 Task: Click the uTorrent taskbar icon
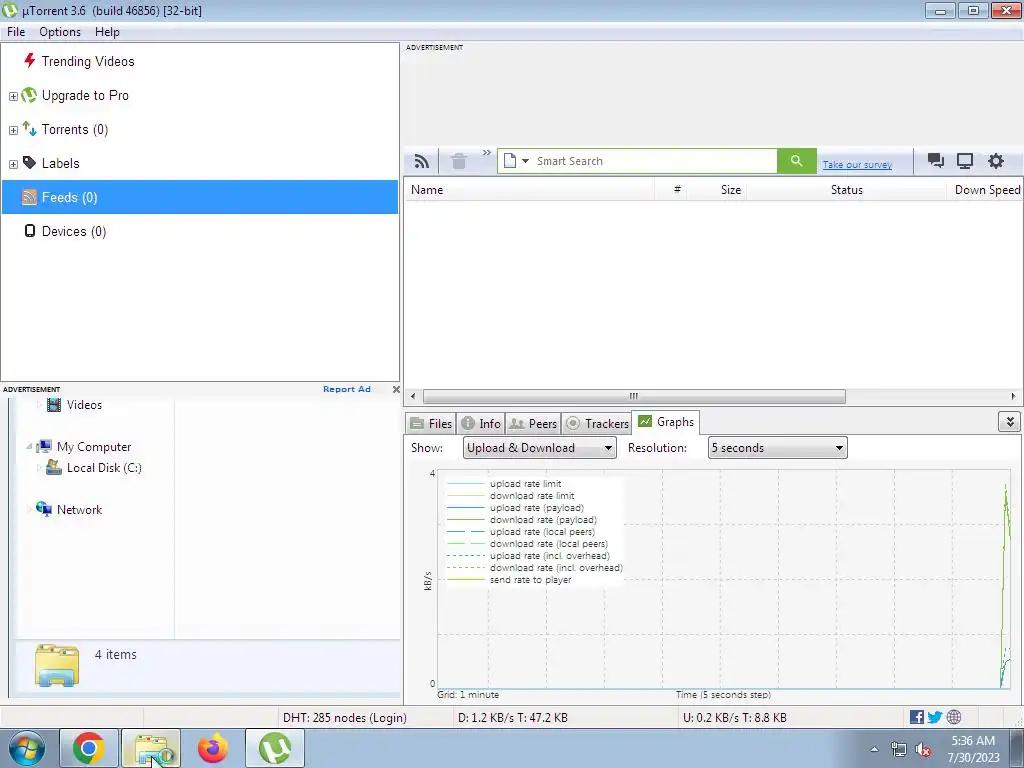275,748
